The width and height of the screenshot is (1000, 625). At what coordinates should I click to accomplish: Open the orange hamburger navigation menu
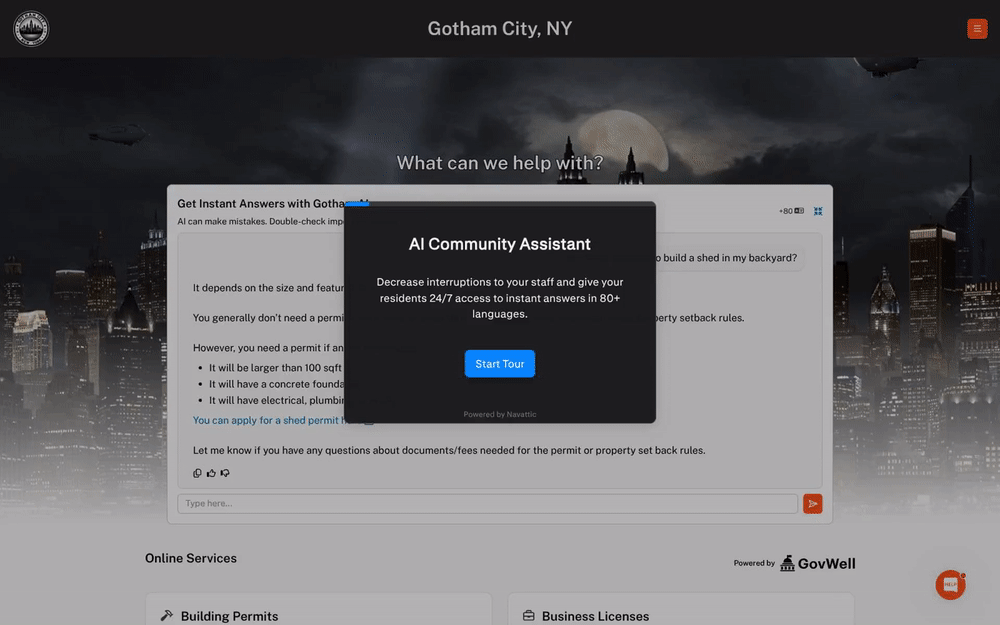[x=977, y=28]
